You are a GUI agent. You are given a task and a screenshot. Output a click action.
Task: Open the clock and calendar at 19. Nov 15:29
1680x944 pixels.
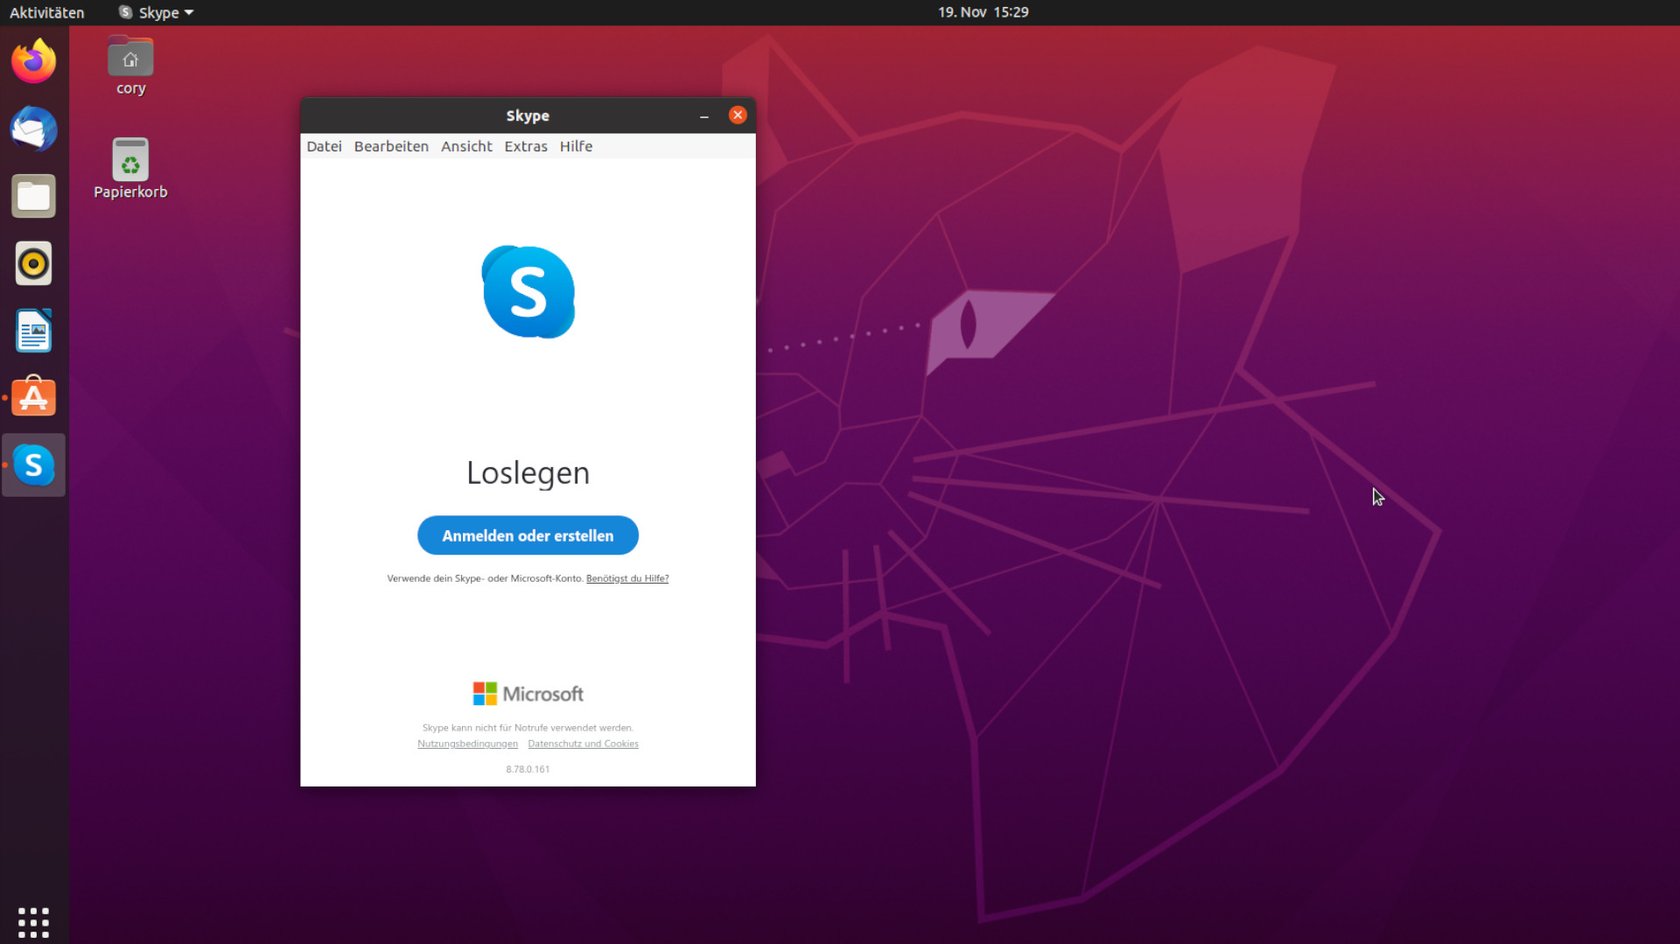point(983,12)
